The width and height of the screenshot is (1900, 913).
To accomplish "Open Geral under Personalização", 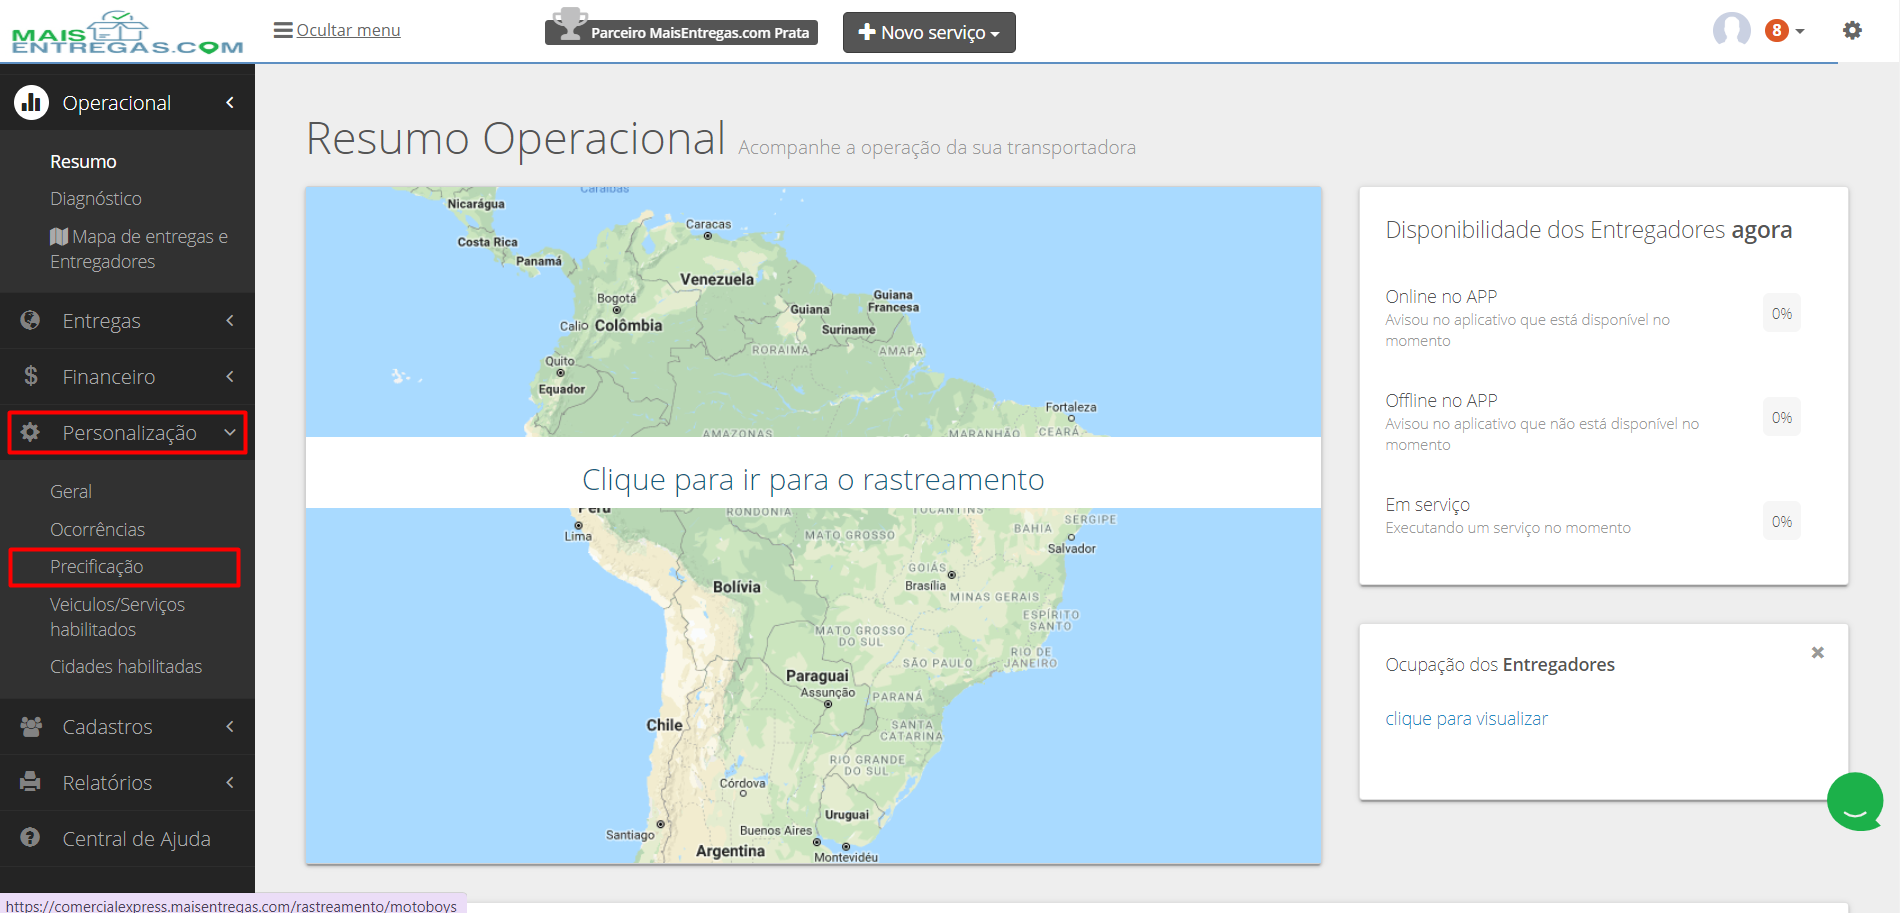I will pyautogui.click(x=71, y=491).
